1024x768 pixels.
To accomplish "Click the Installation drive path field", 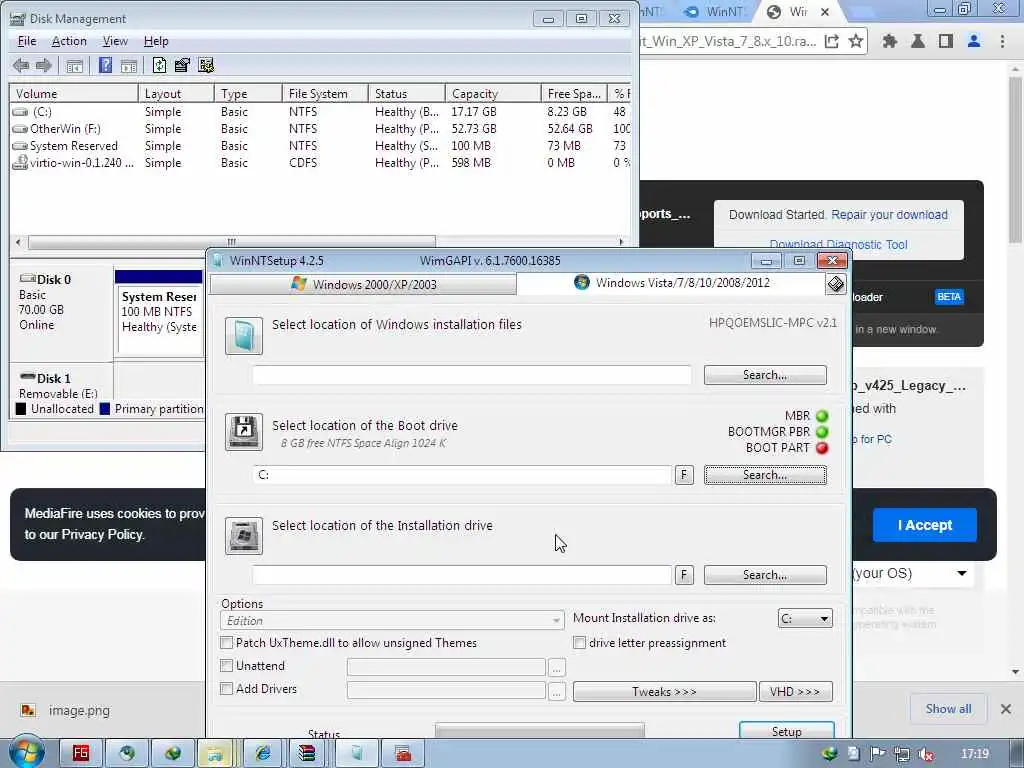I will pyautogui.click(x=462, y=575).
